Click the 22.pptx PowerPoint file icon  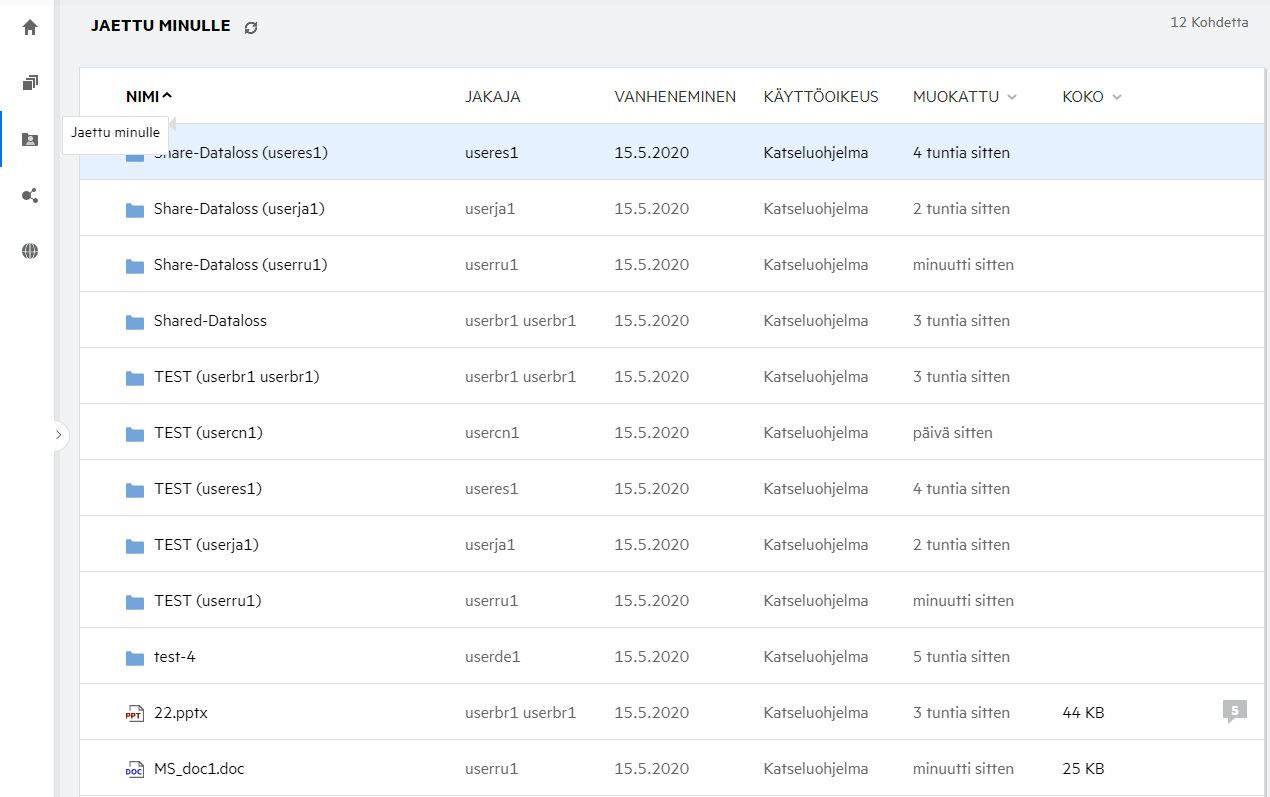[x=135, y=714]
